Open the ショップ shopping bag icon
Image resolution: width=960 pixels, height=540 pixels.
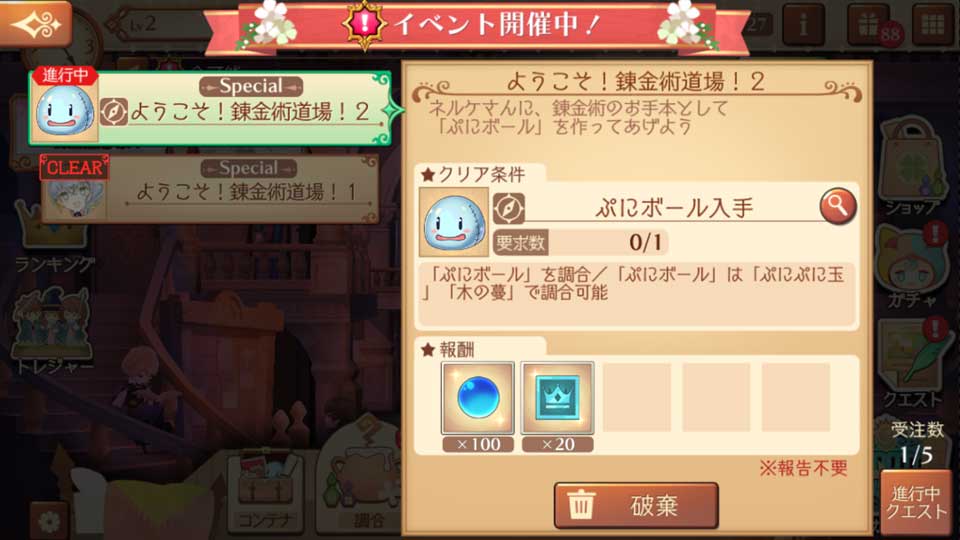912,167
